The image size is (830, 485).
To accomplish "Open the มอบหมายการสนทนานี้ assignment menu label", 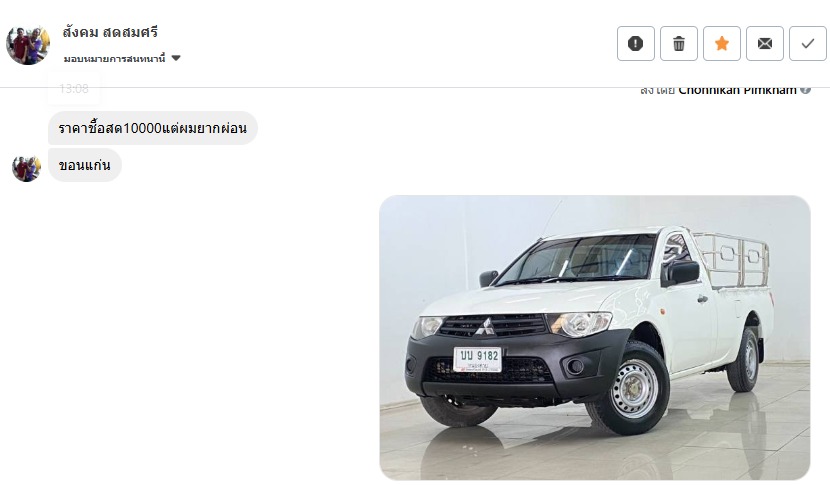I will coord(114,58).
